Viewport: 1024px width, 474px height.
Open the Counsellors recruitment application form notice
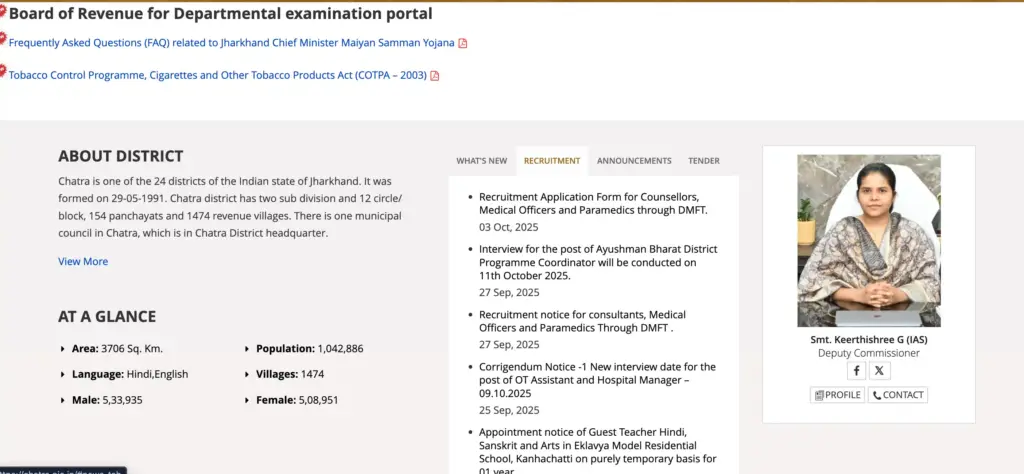pos(592,203)
